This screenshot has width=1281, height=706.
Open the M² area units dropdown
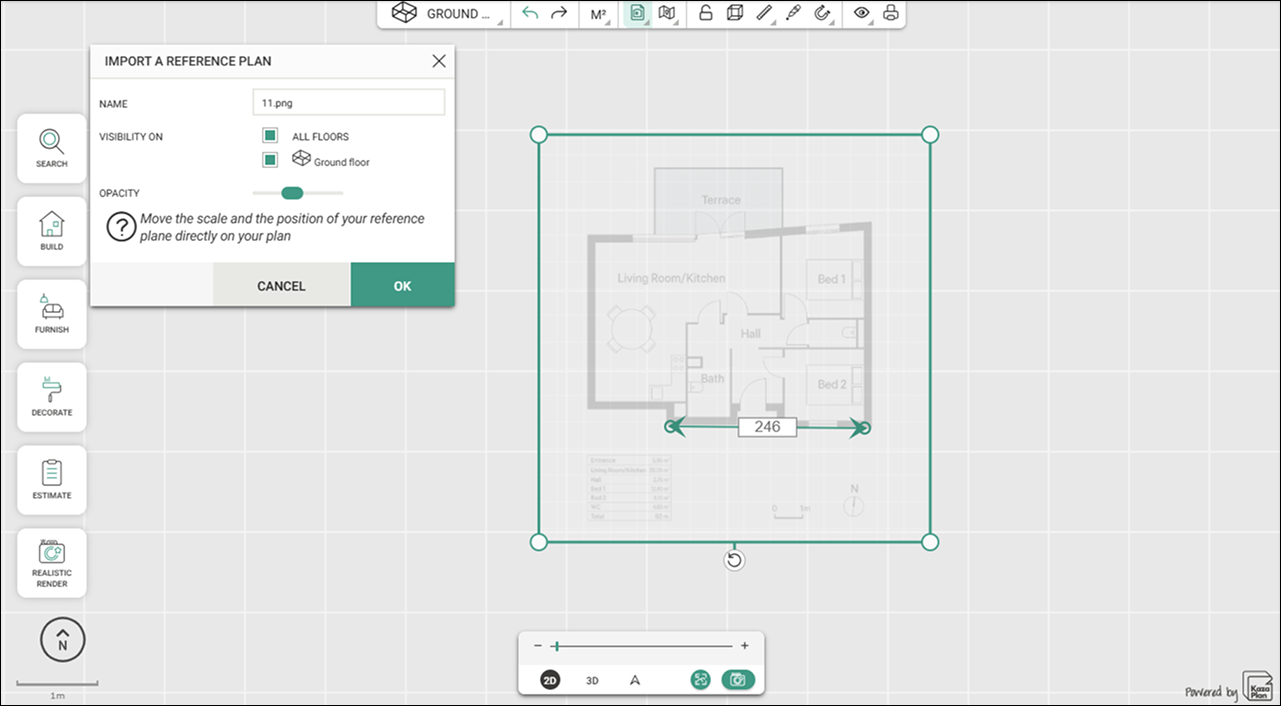[599, 14]
